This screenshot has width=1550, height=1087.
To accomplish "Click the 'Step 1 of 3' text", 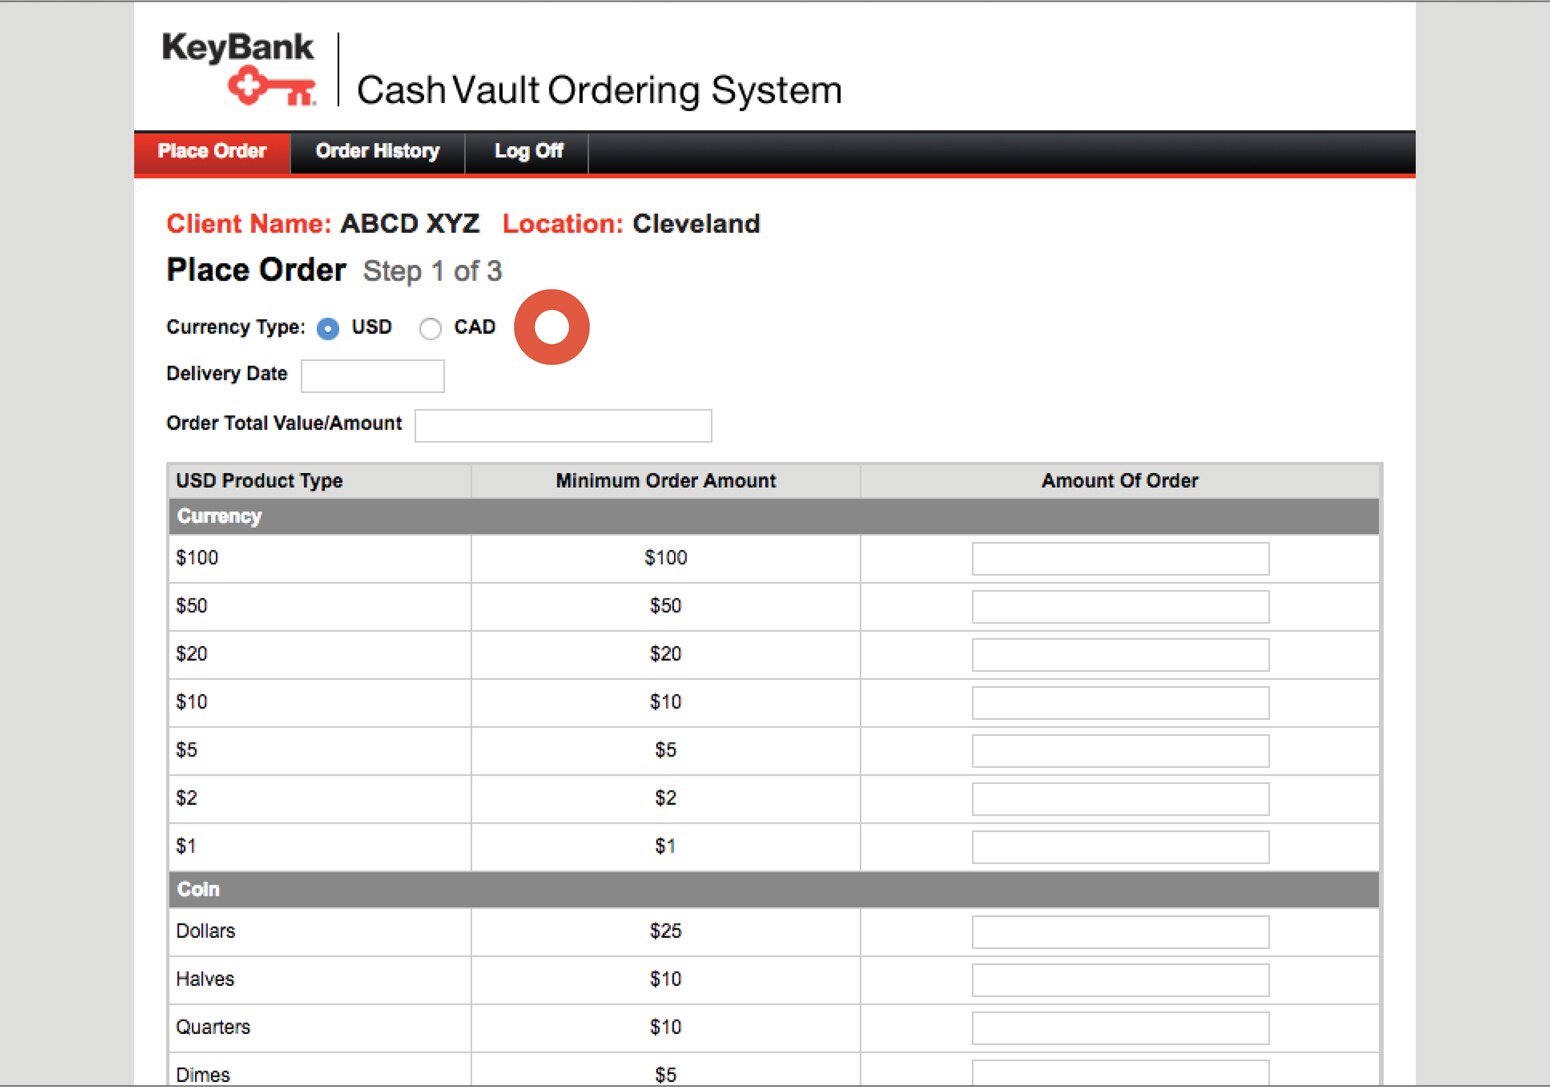I will coord(432,272).
